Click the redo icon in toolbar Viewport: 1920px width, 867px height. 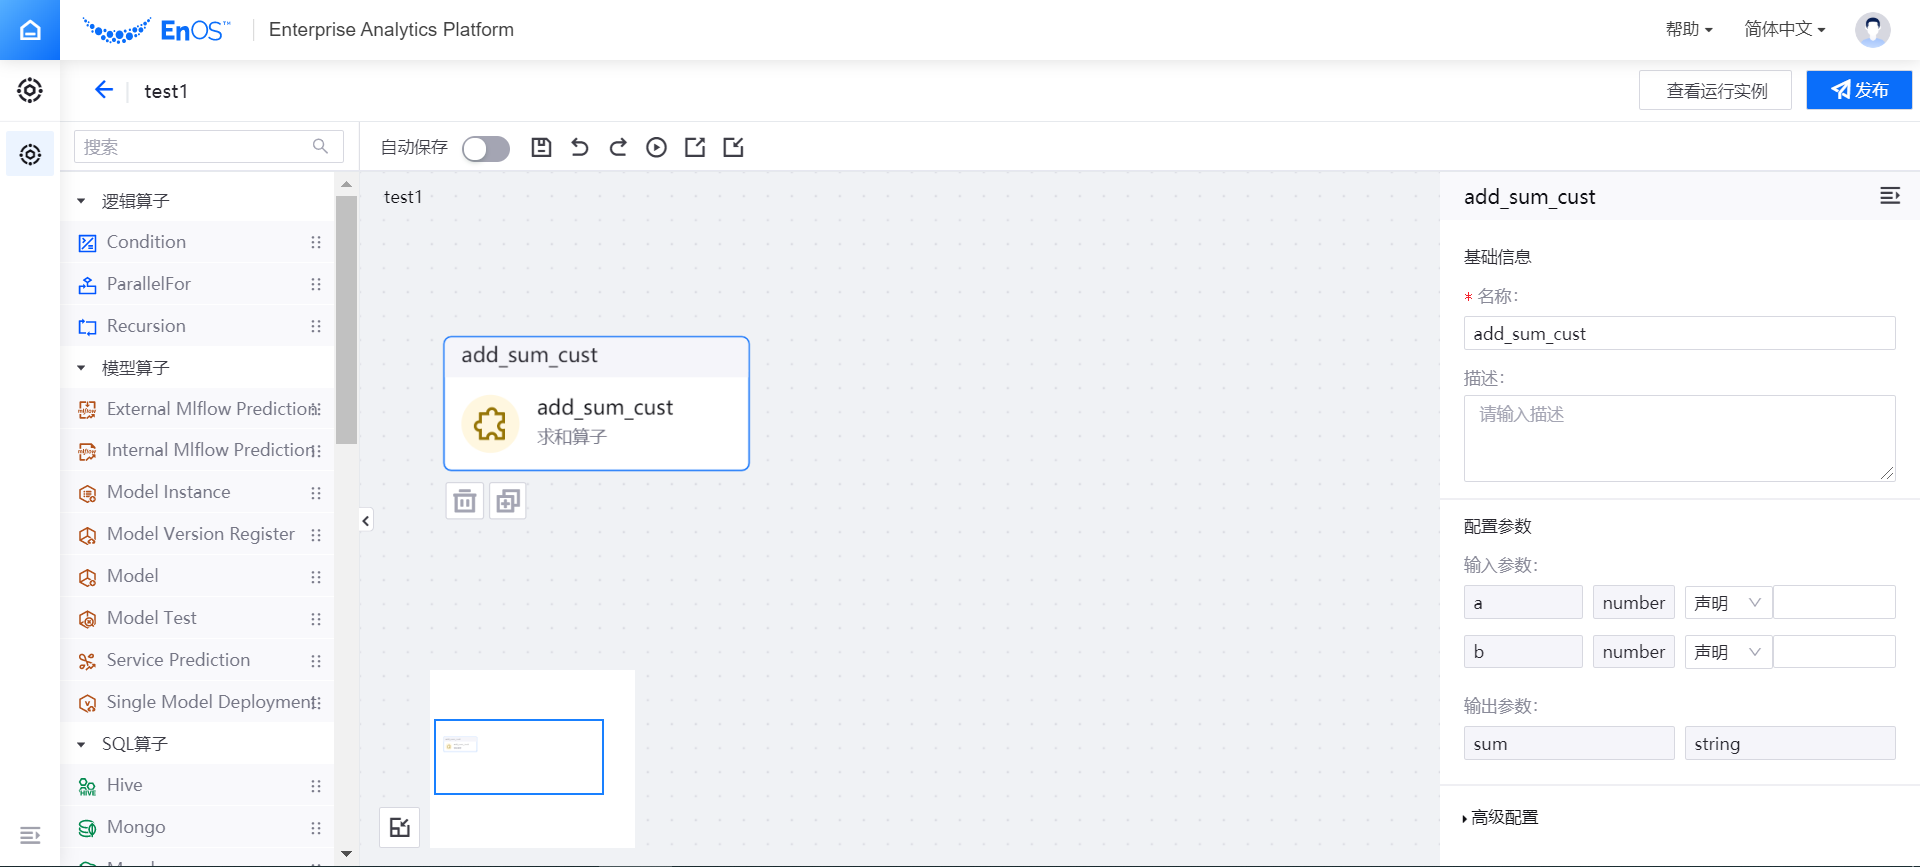pyautogui.click(x=618, y=148)
